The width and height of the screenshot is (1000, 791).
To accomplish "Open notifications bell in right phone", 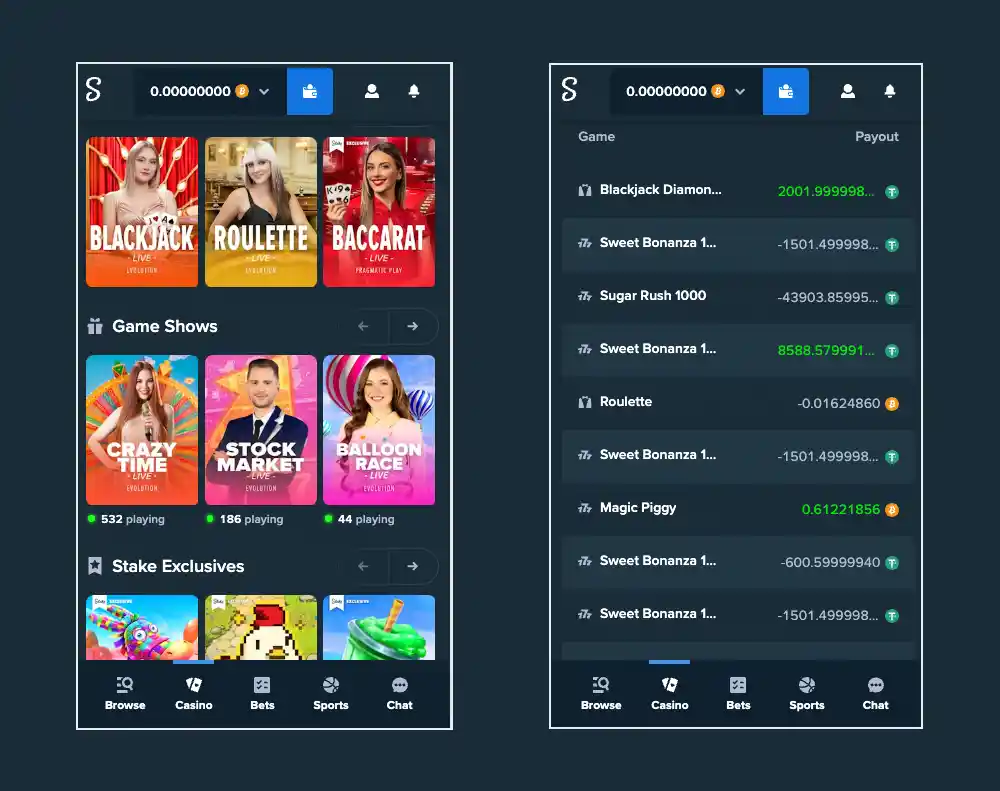I will click(890, 91).
